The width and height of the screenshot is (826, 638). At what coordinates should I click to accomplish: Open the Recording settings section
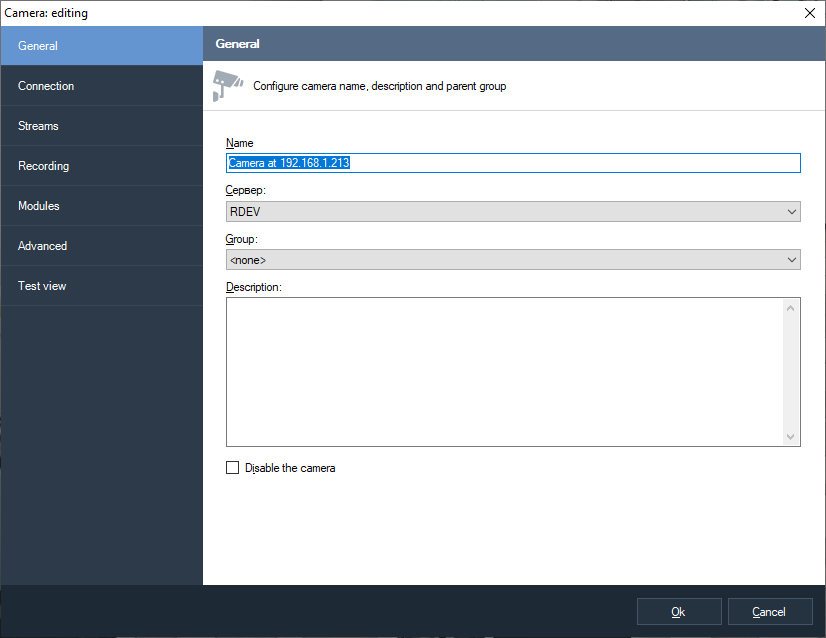101,166
